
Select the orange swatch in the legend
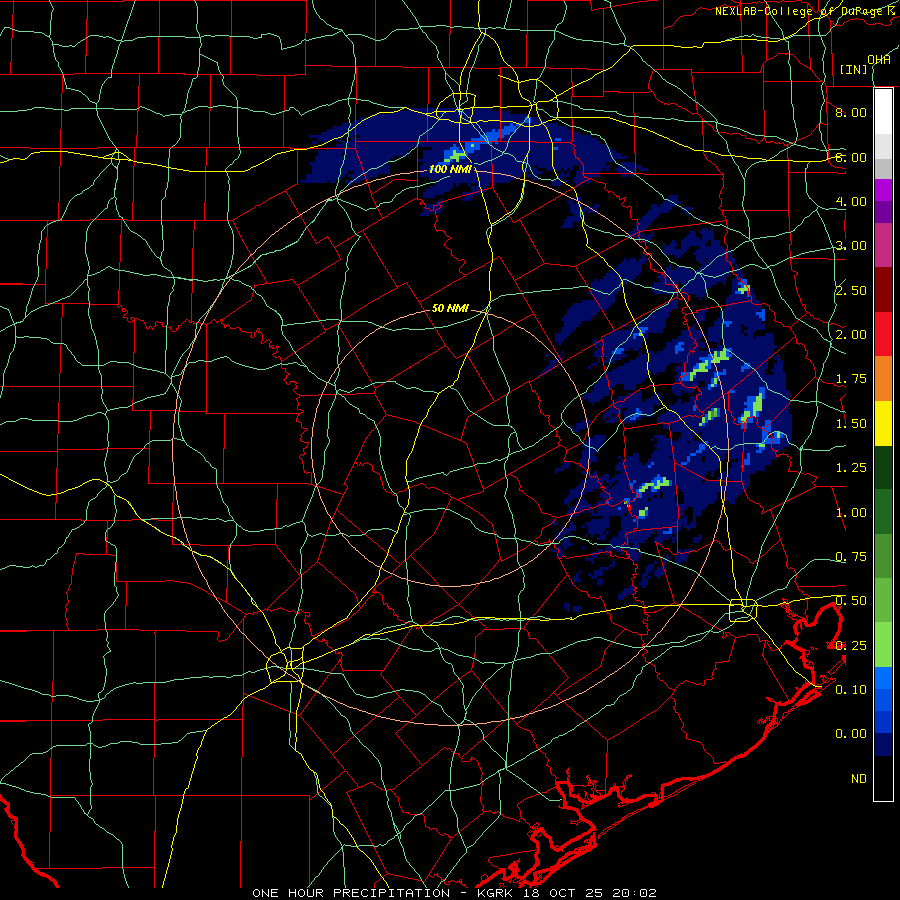883,378
